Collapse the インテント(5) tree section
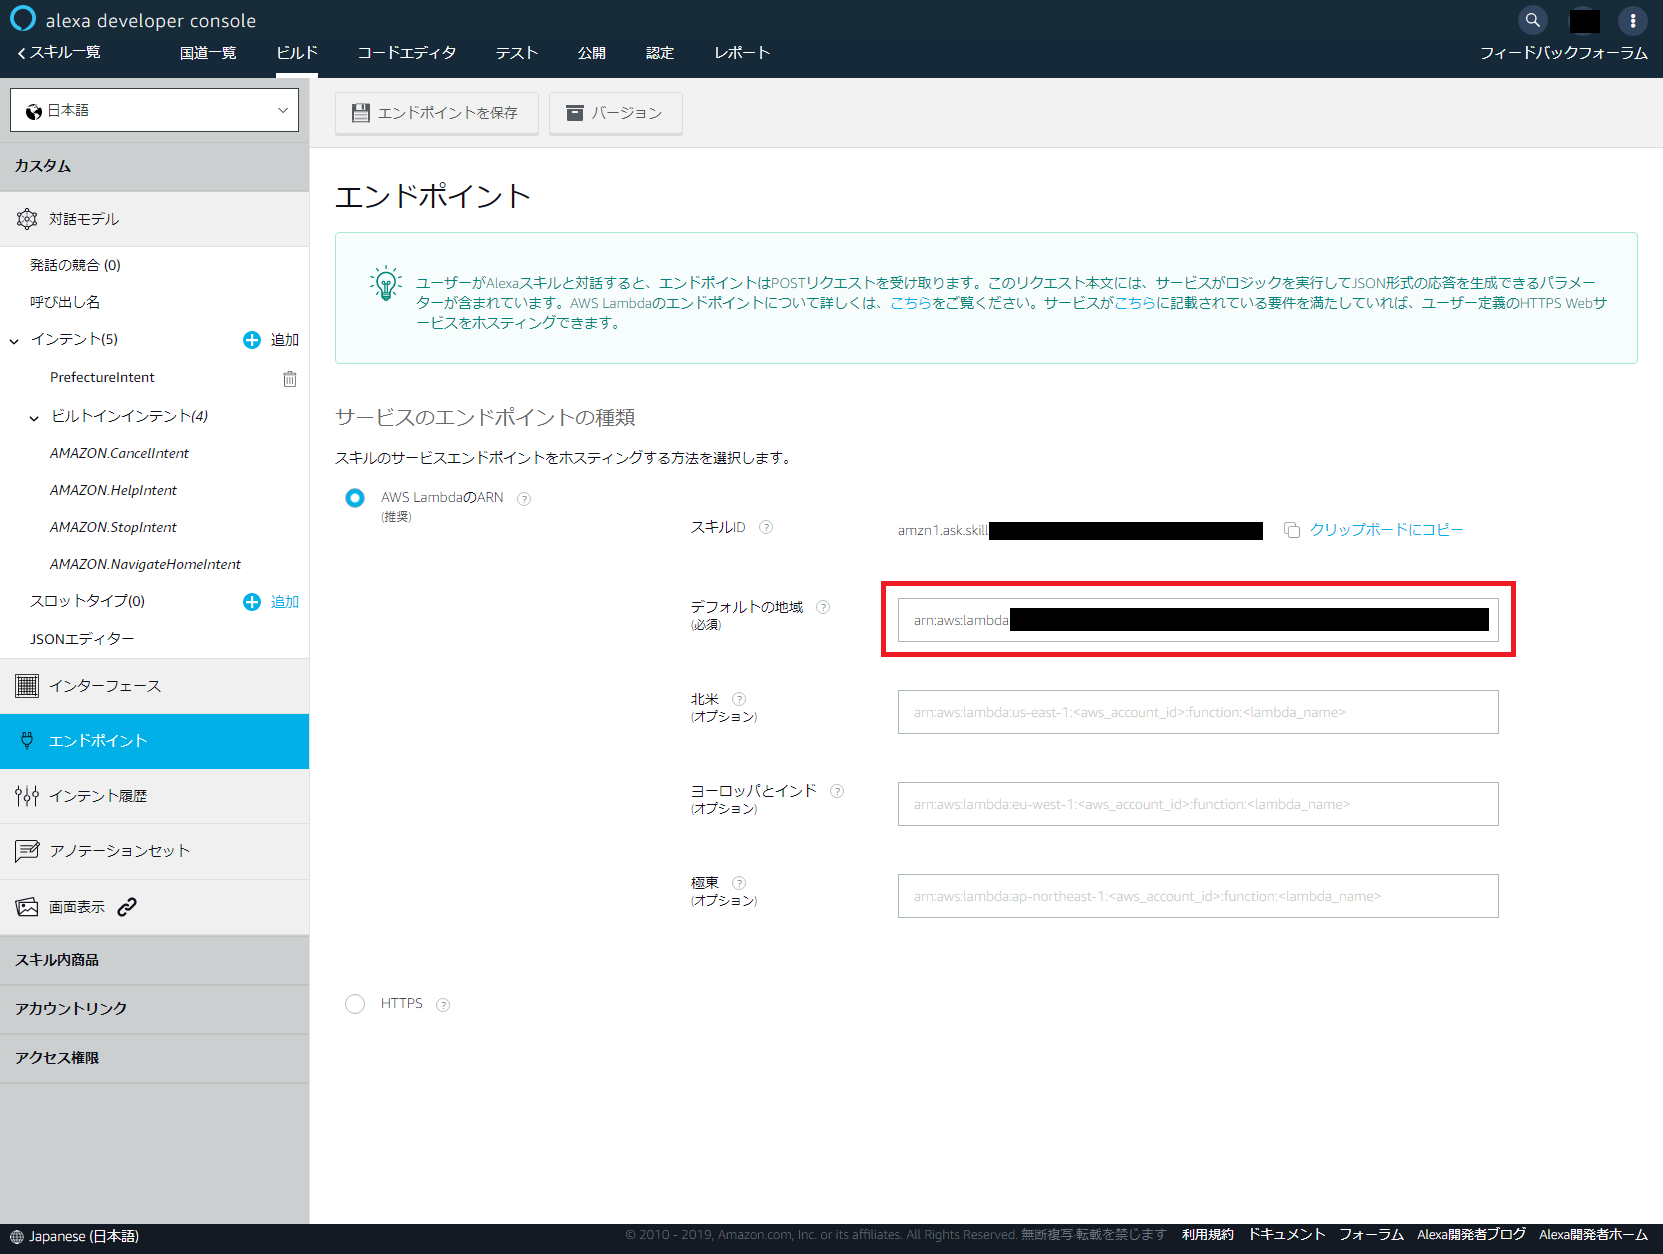The image size is (1663, 1254). [x=14, y=340]
